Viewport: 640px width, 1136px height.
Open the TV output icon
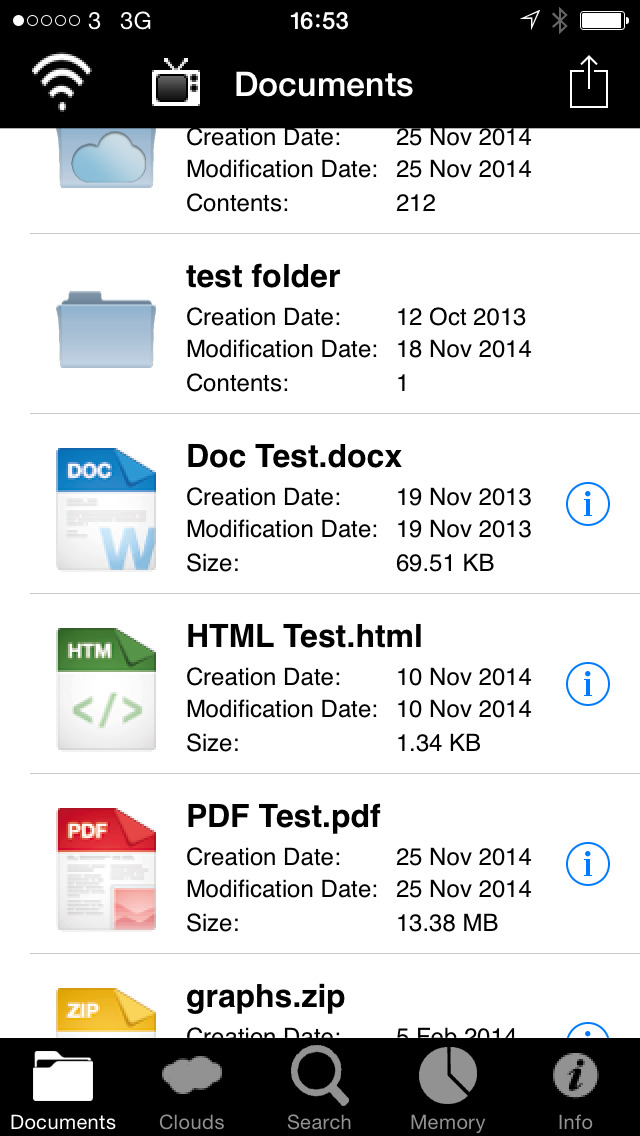(175, 85)
